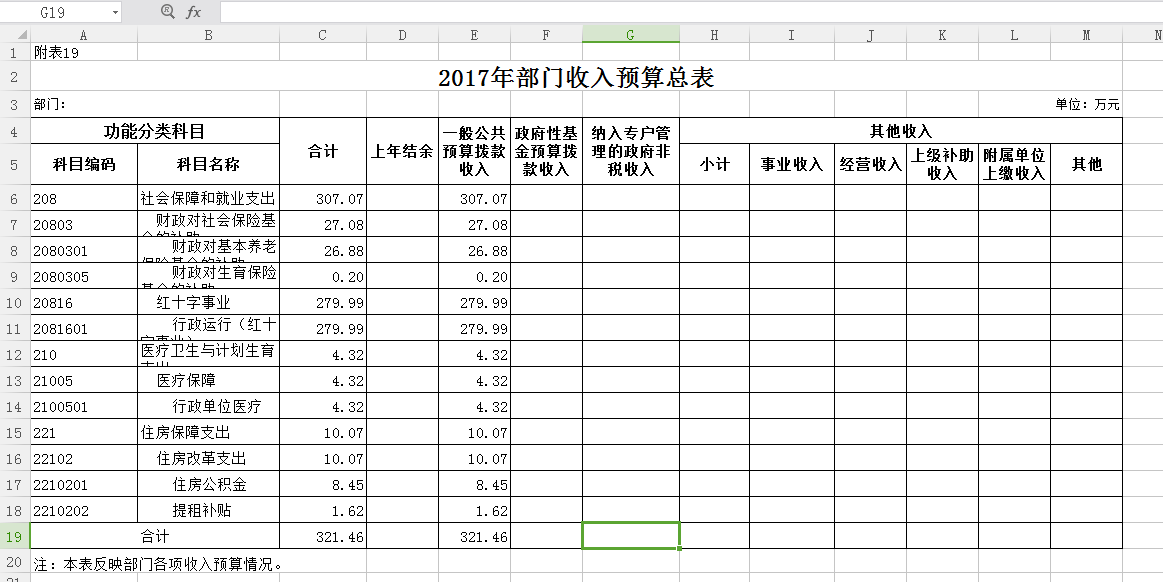1163x582 pixels.
Task: Select the 上年结余 header cell
Action: (x=402, y=151)
